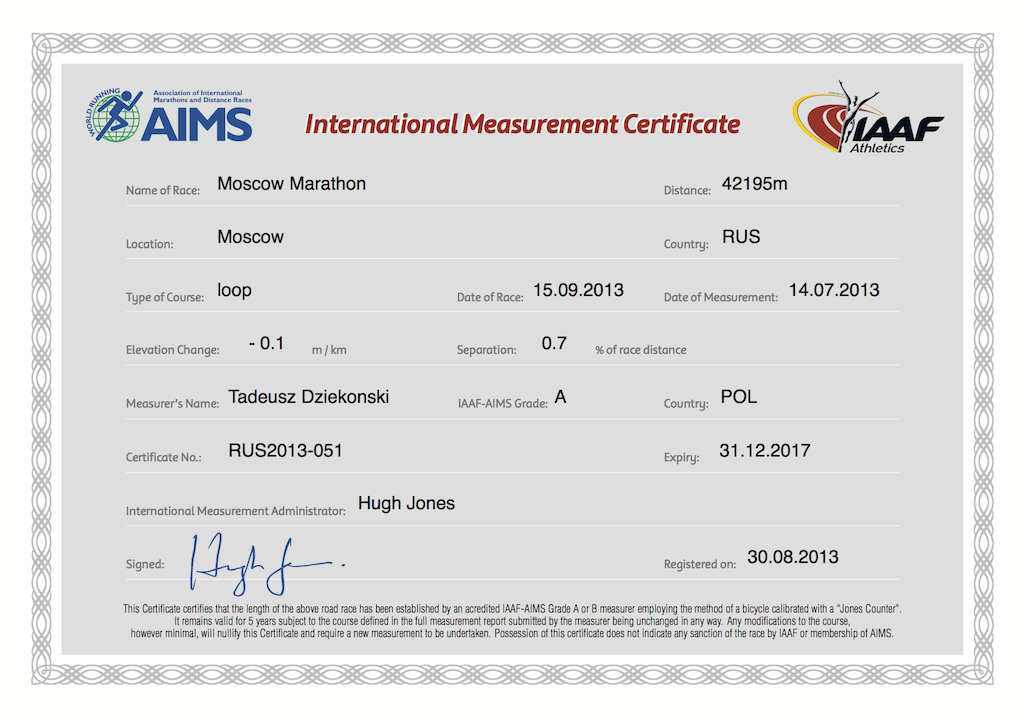
Task: Click the 'Date of Measurement:' label
Action: [721, 297]
